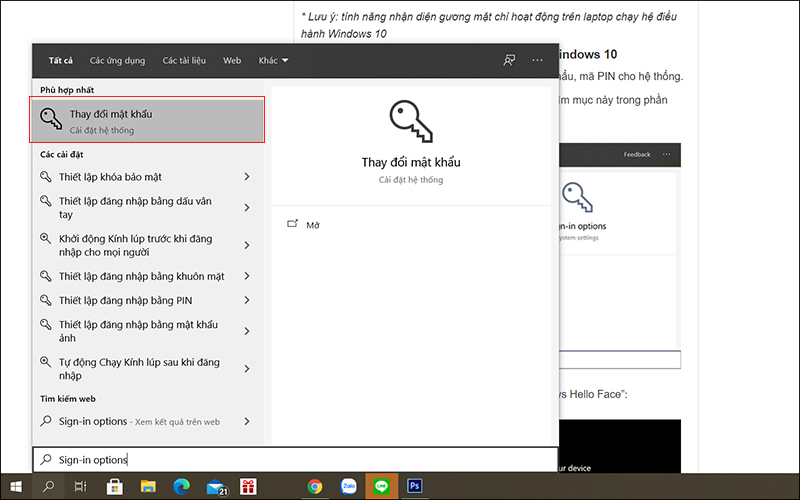This screenshot has height=500, width=800.
Task: Click the key icon in background article image
Action: coord(577,197)
